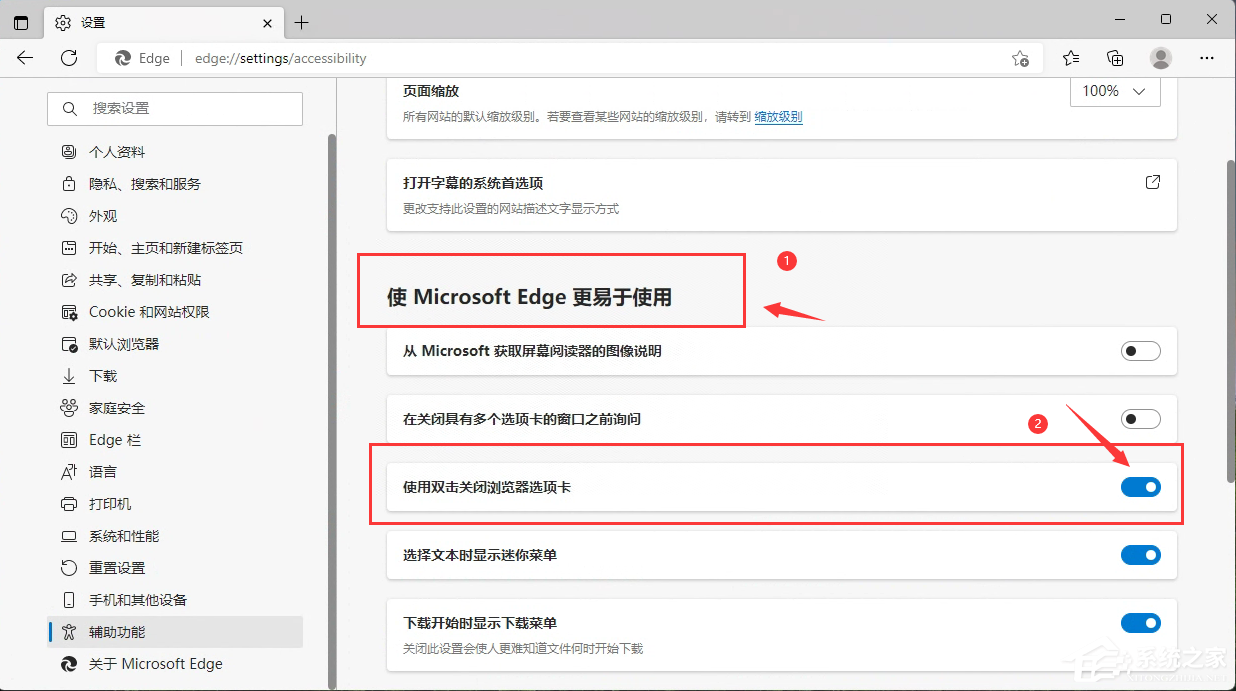Click the lock icon beside 隐私、搜索和服务
This screenshot has width=1236, height=691.
[69, 184]
